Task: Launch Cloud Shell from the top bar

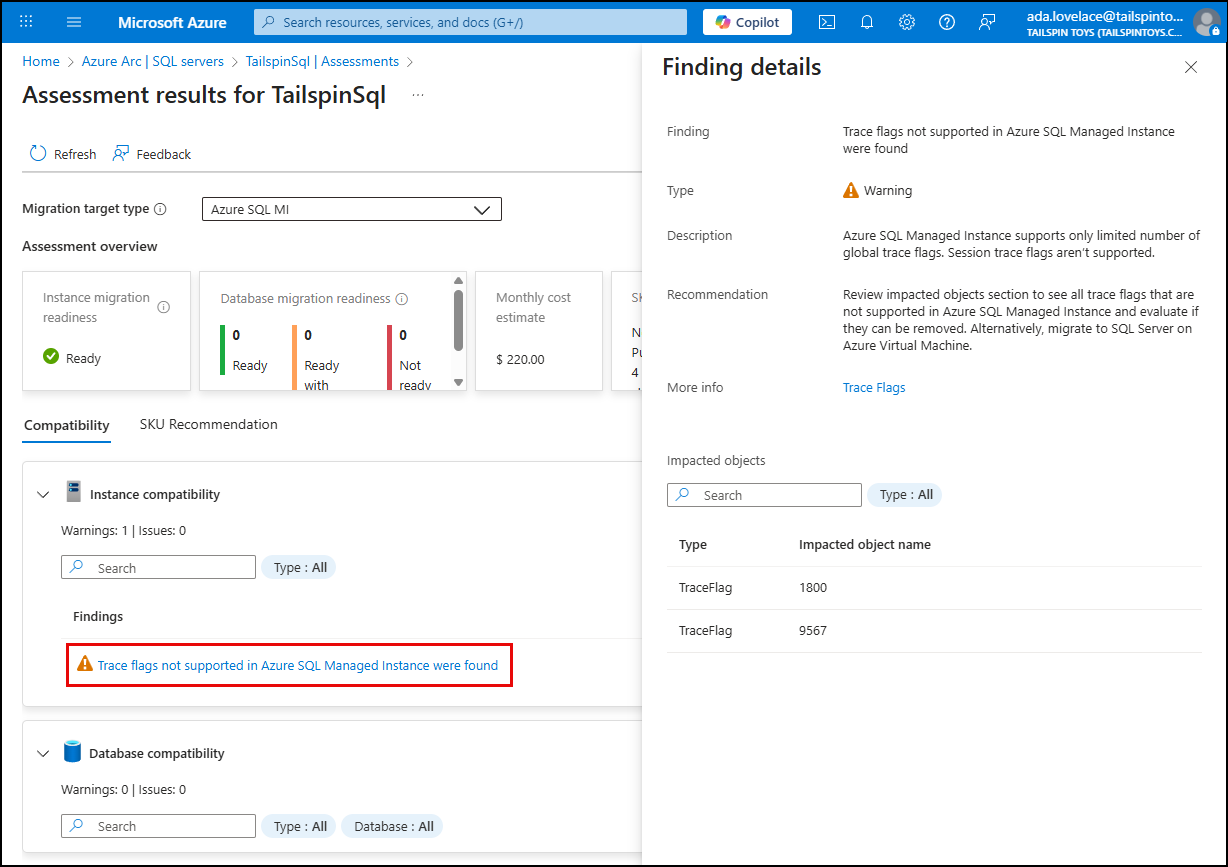Action: [x=826, y=21]
